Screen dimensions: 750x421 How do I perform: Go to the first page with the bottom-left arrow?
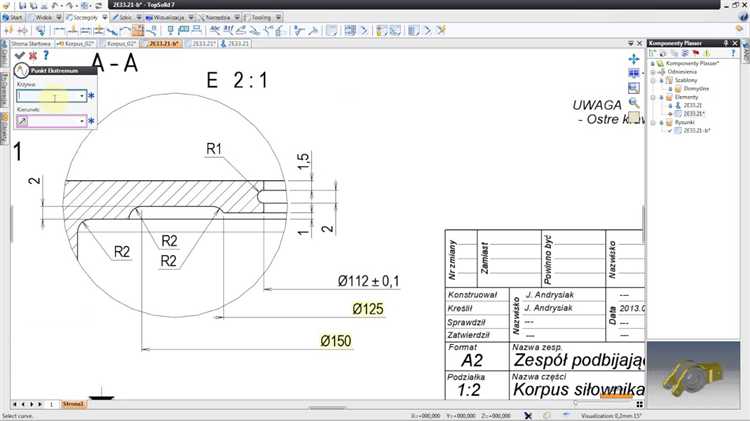(x=15, y=404)
